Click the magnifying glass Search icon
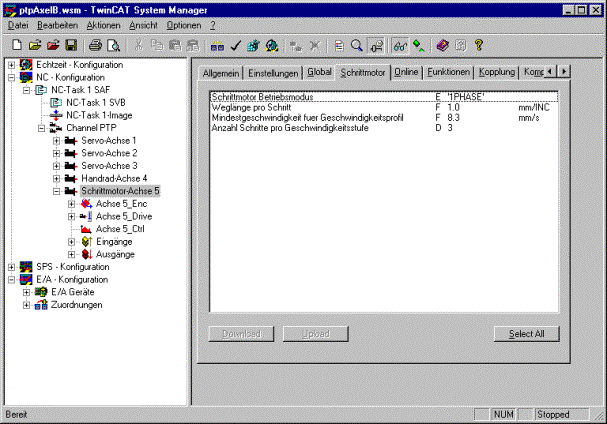Image resolution: width=607 pixels, height=424 pixels. coord(357,46)
